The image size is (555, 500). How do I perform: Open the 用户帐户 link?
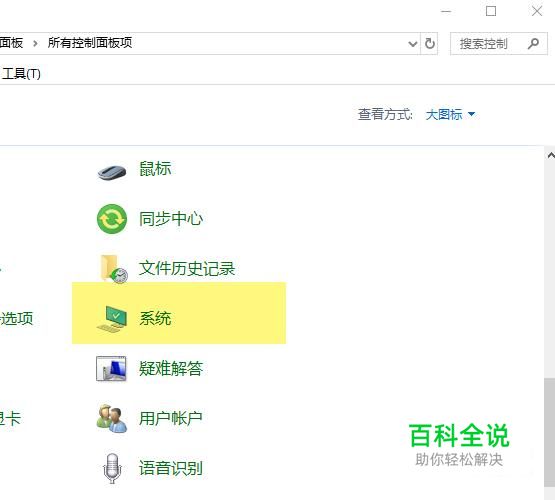click(x=171, y=418)
